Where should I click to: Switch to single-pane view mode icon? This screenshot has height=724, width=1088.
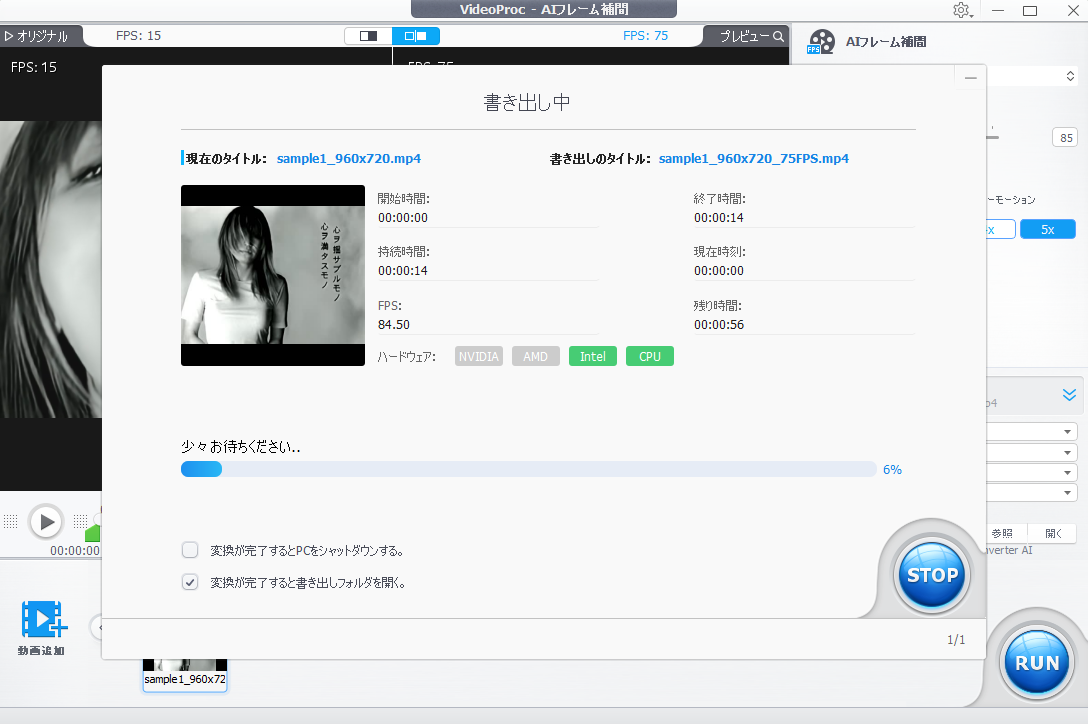point(368,35)
